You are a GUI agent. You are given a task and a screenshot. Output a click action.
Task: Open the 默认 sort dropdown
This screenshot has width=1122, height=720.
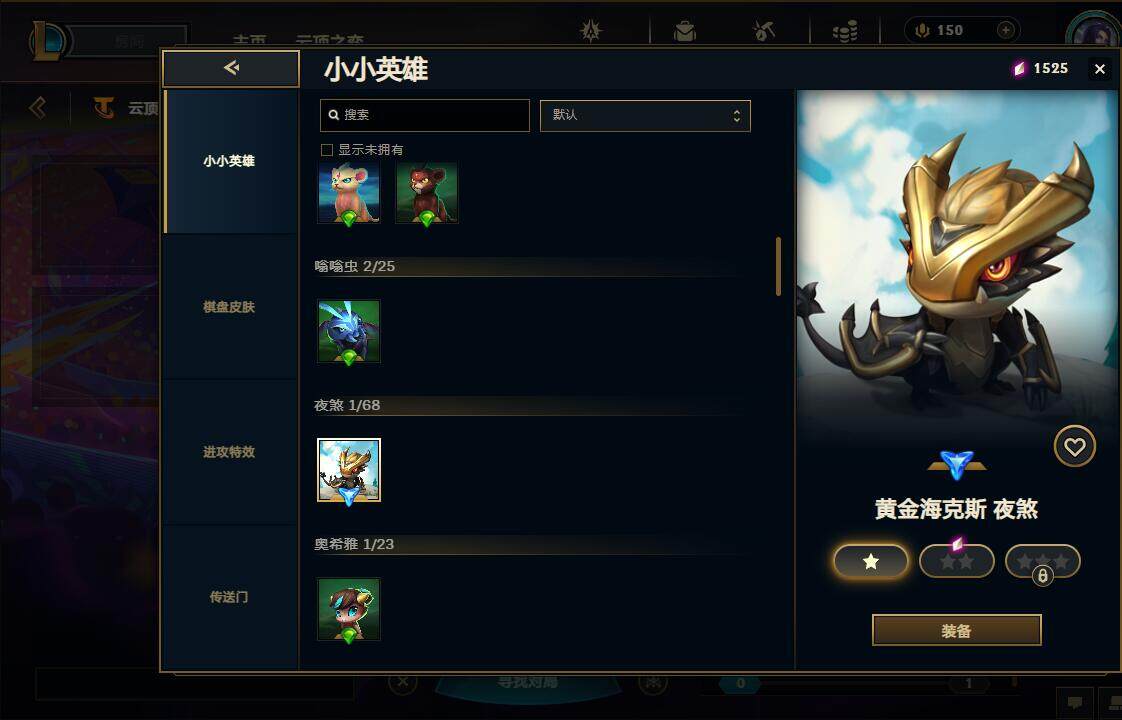(x=645, y=115)
